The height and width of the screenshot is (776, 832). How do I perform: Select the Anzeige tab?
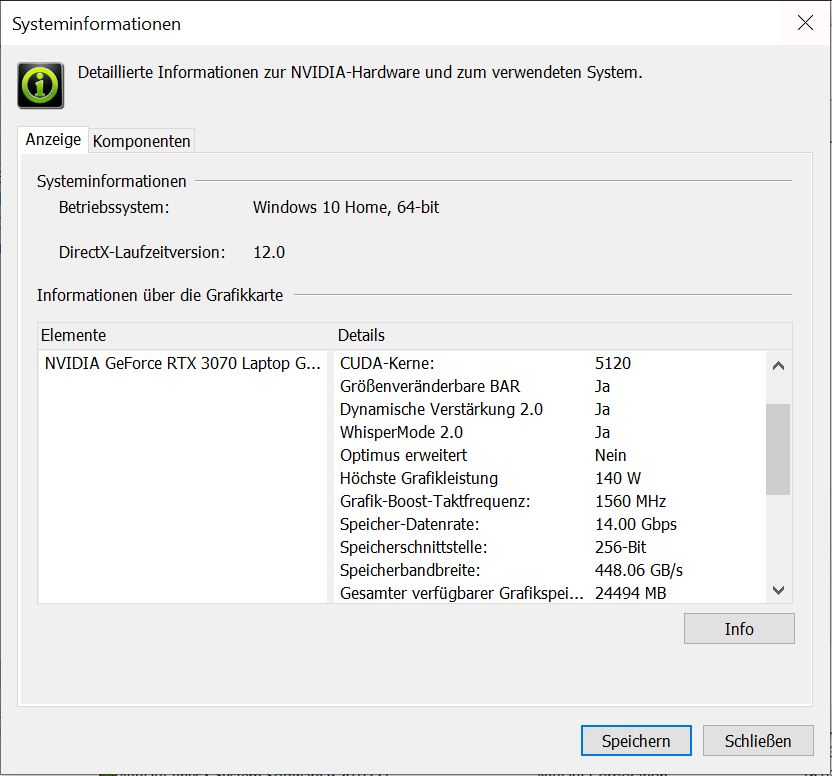(x=53, y=140)
